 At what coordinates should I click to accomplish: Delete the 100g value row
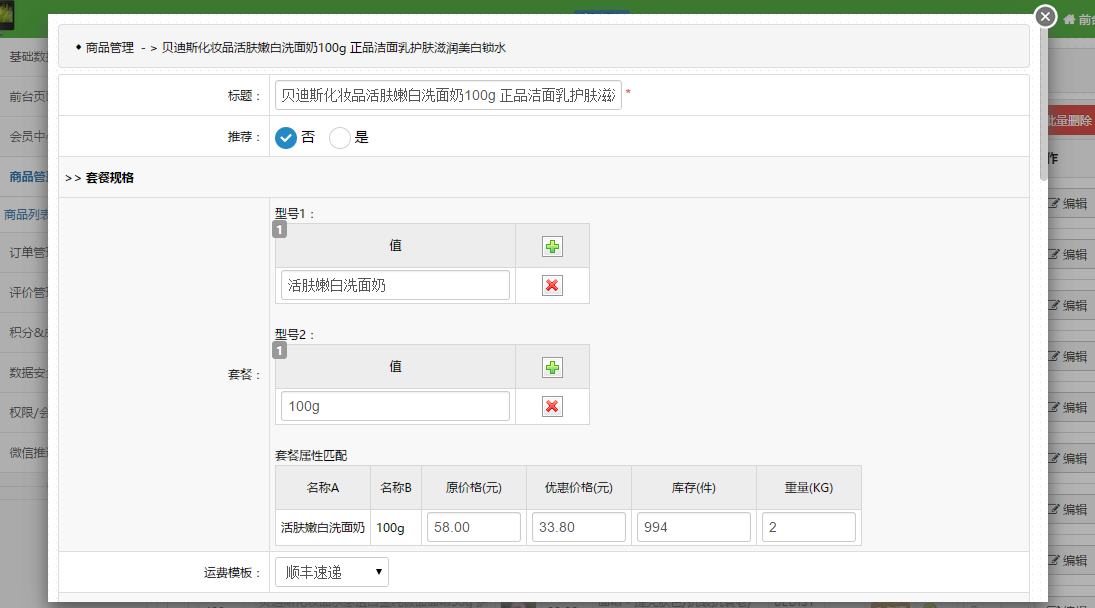pos(552,406)
